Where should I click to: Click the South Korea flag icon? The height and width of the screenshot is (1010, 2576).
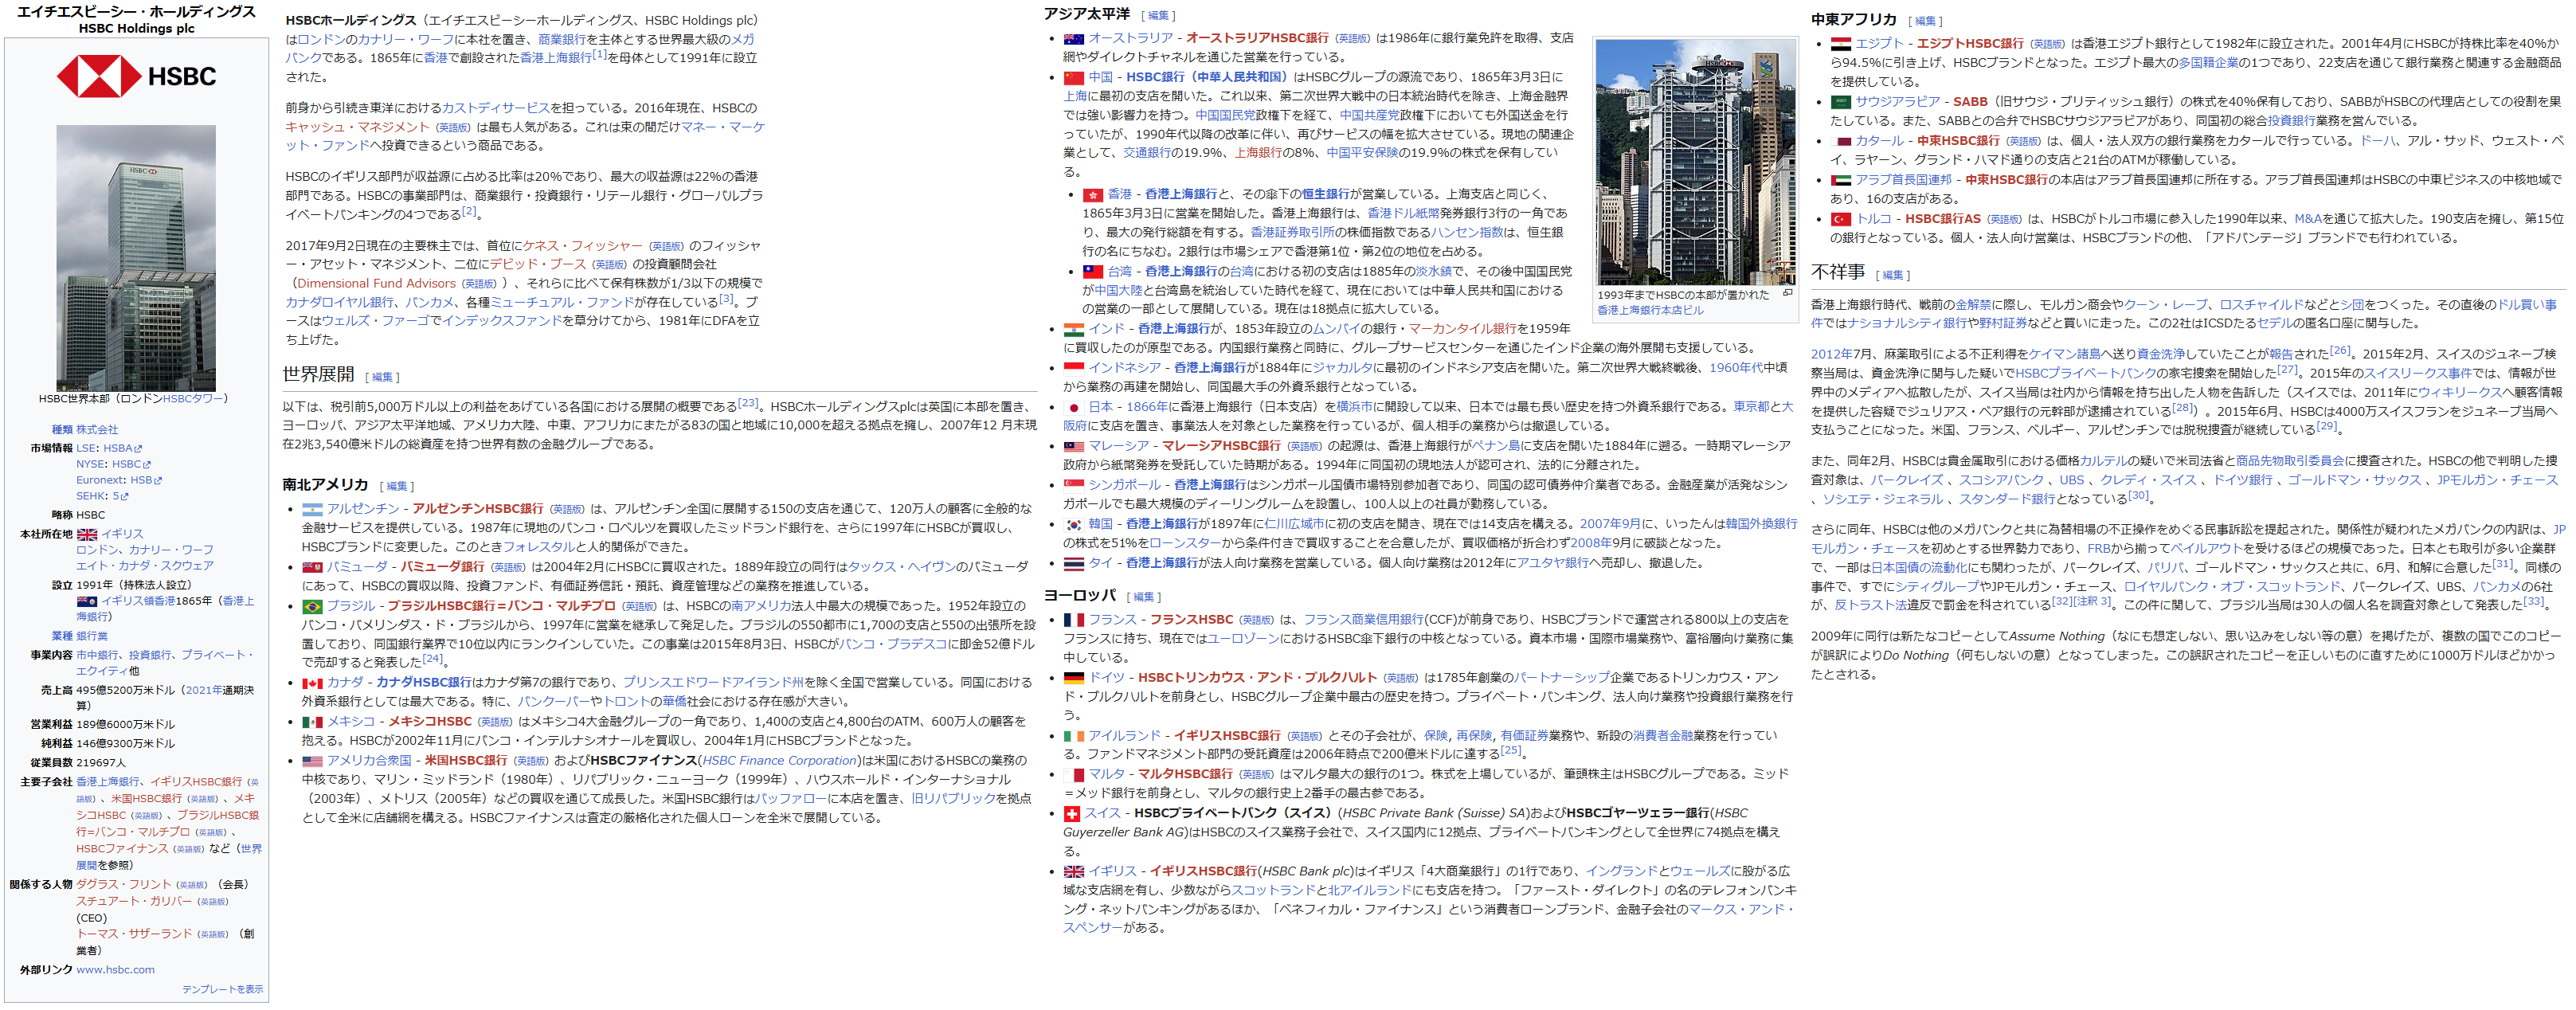pyautogui.click(x=1073, y=524)
